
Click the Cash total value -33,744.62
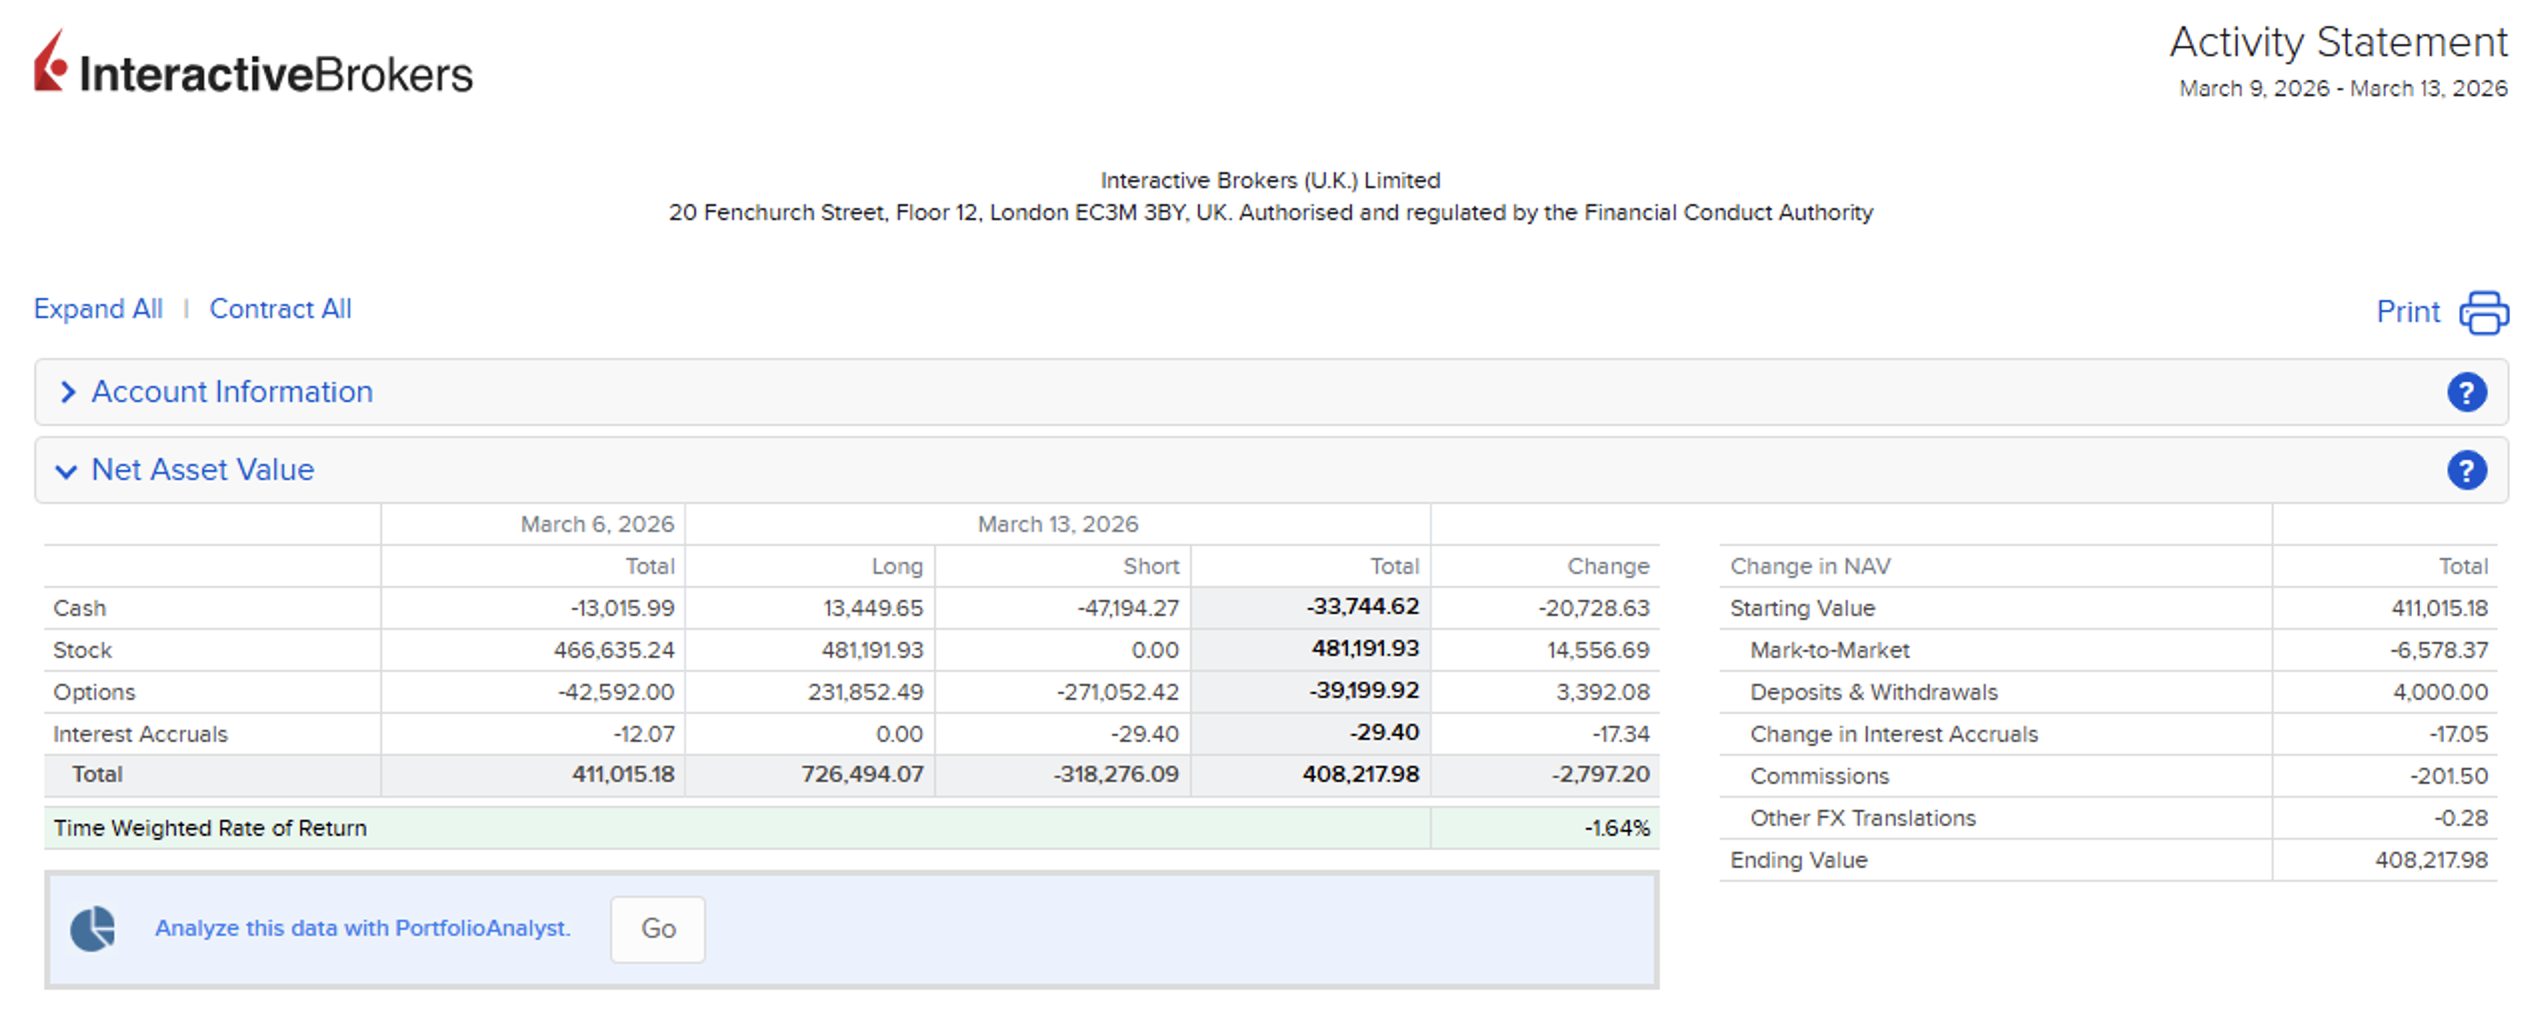[x=1362, y=607]
